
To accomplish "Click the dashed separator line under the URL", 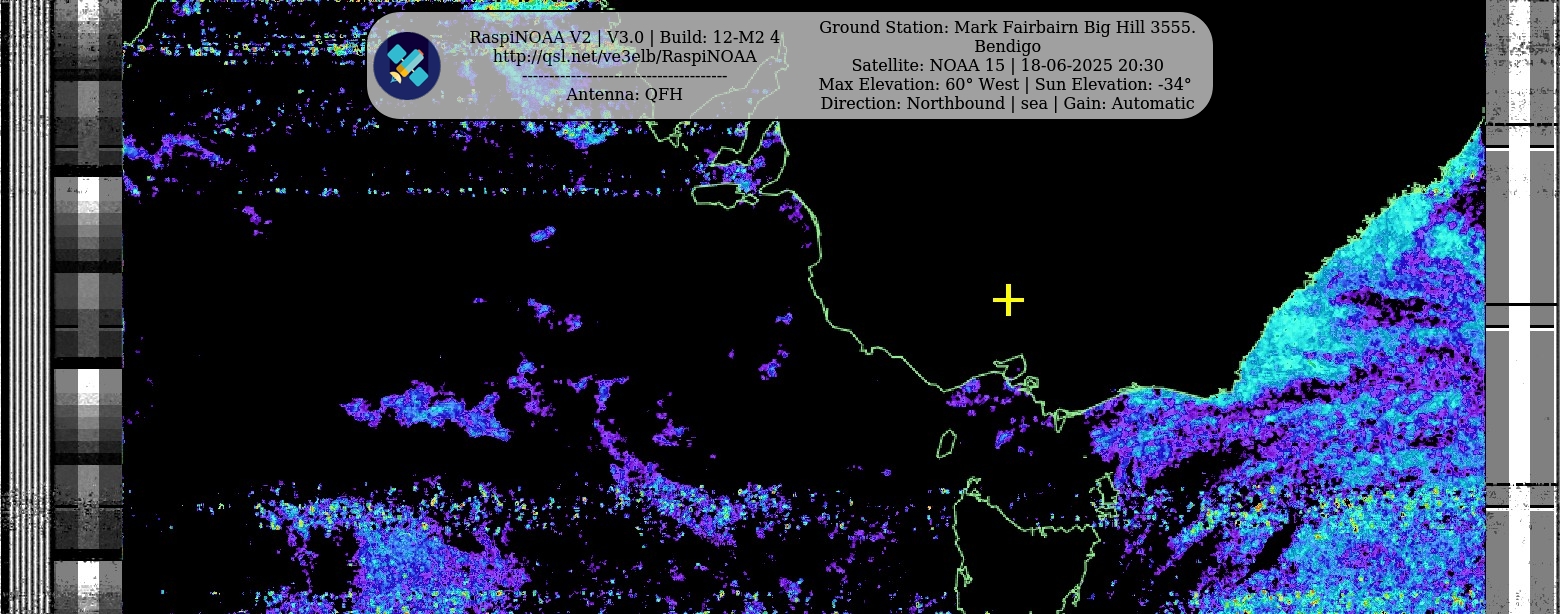I will [624, 75].
